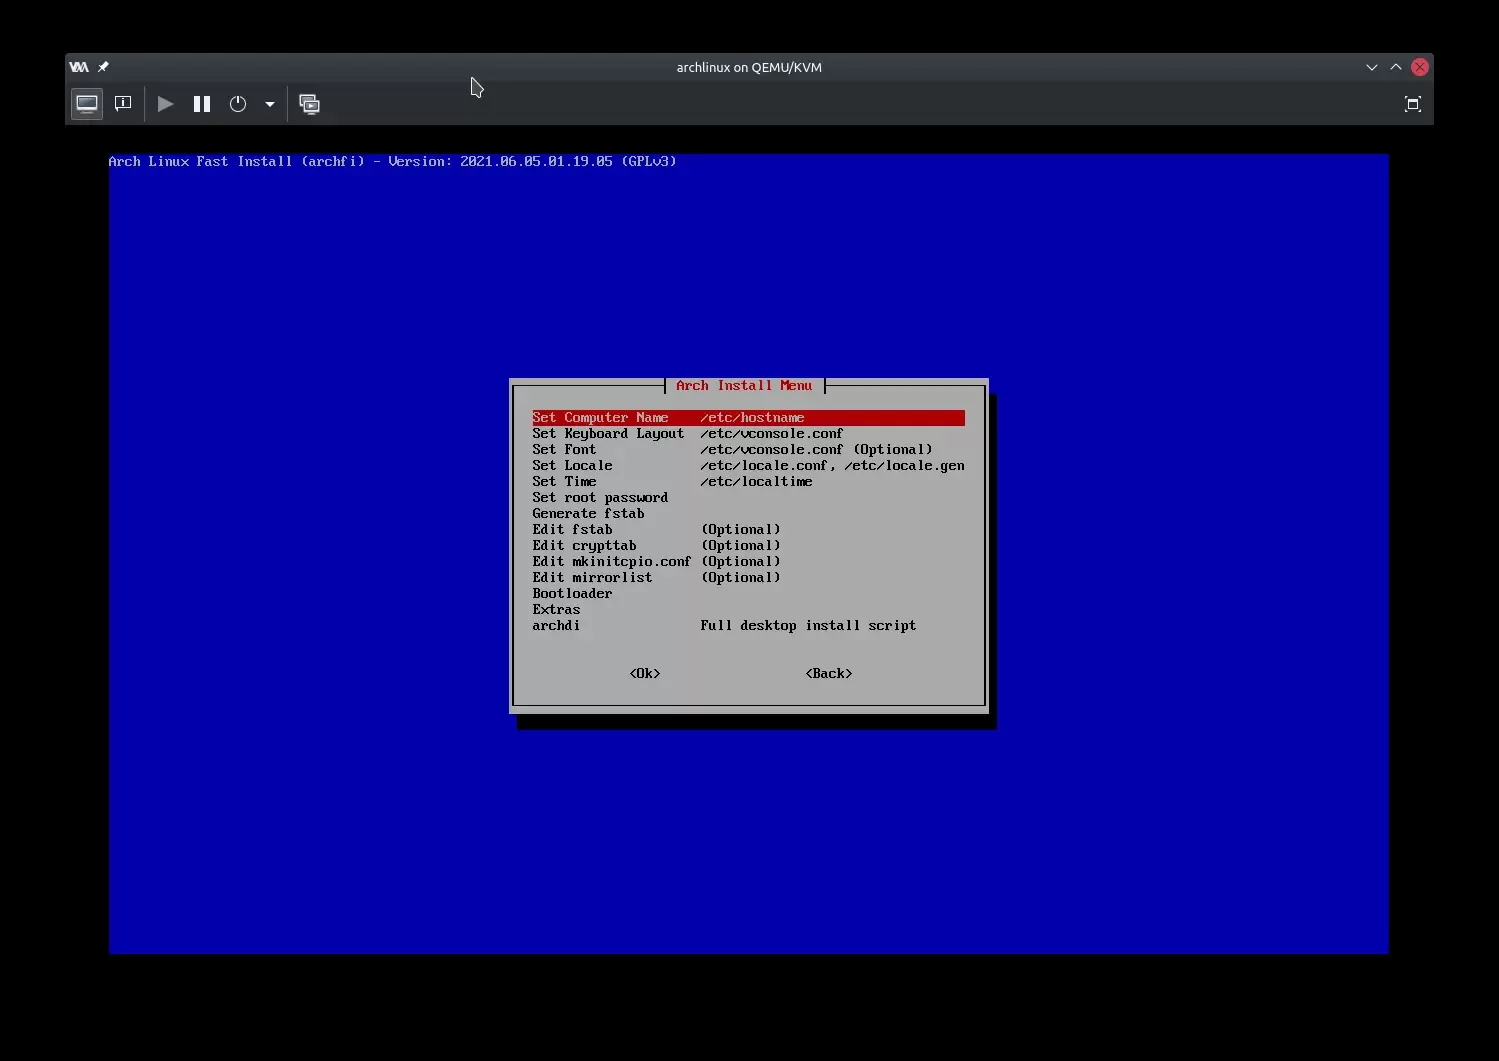
Task: Expand the shutdown options dropdown arrow
Action: point(270,104)
